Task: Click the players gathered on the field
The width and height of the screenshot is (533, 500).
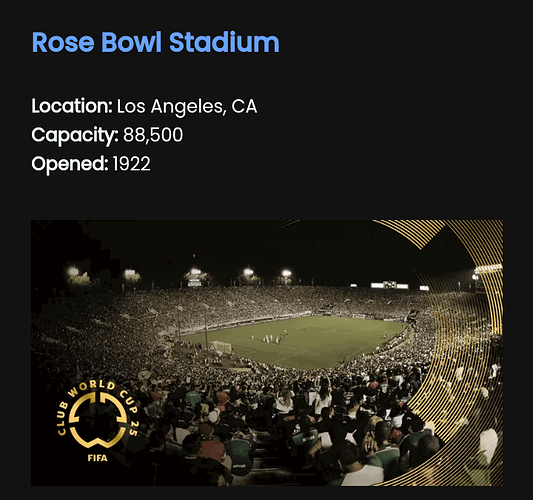Action: [269, 339]
